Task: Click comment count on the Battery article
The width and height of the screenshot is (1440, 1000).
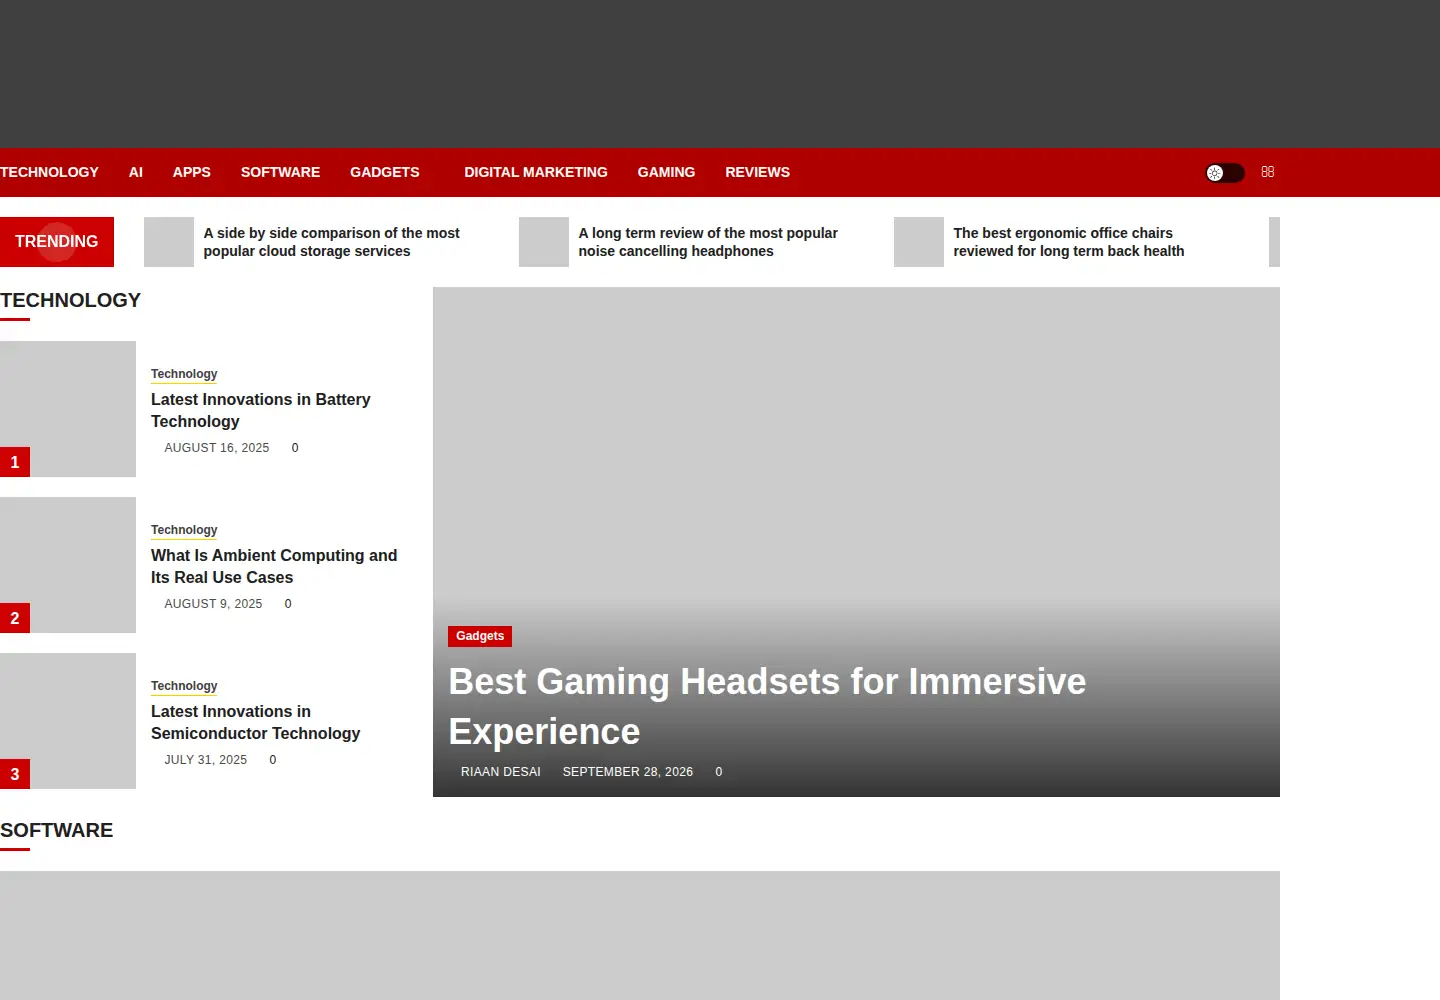Action: [x=295, y=448]
